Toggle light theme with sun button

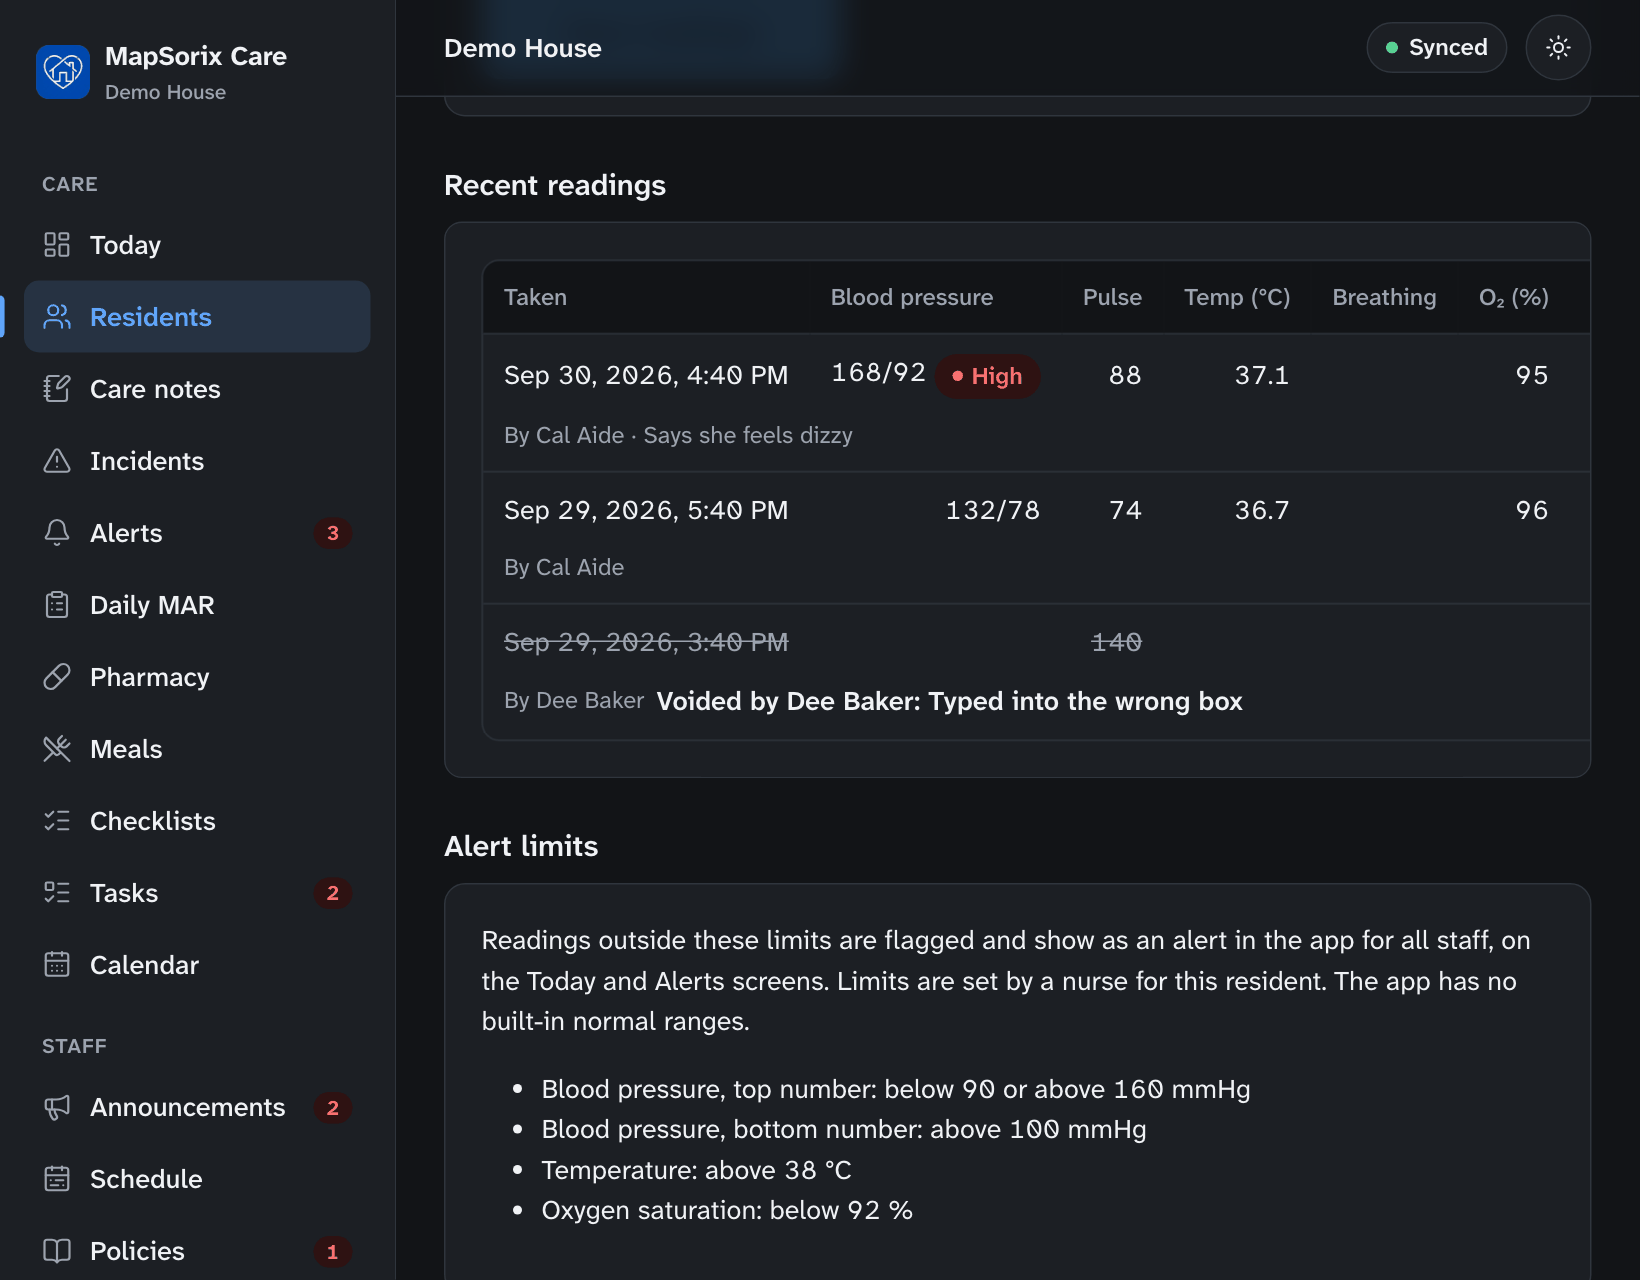click(x=1558, y=48)
